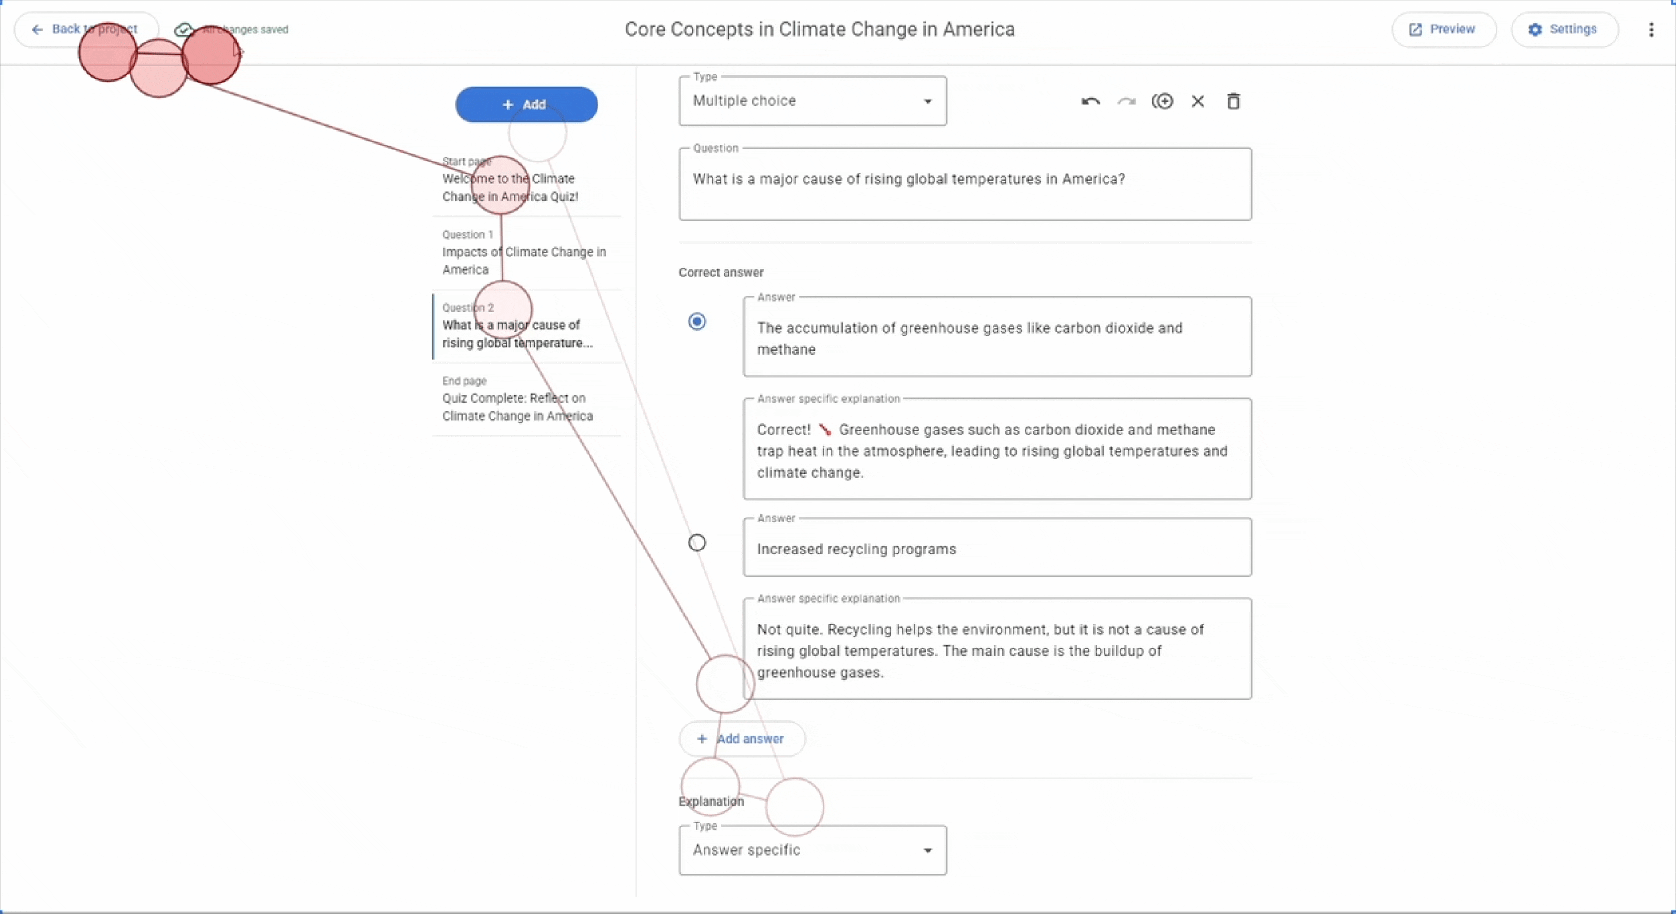Select the Start page Welcome item

click(x=526, y=180)
